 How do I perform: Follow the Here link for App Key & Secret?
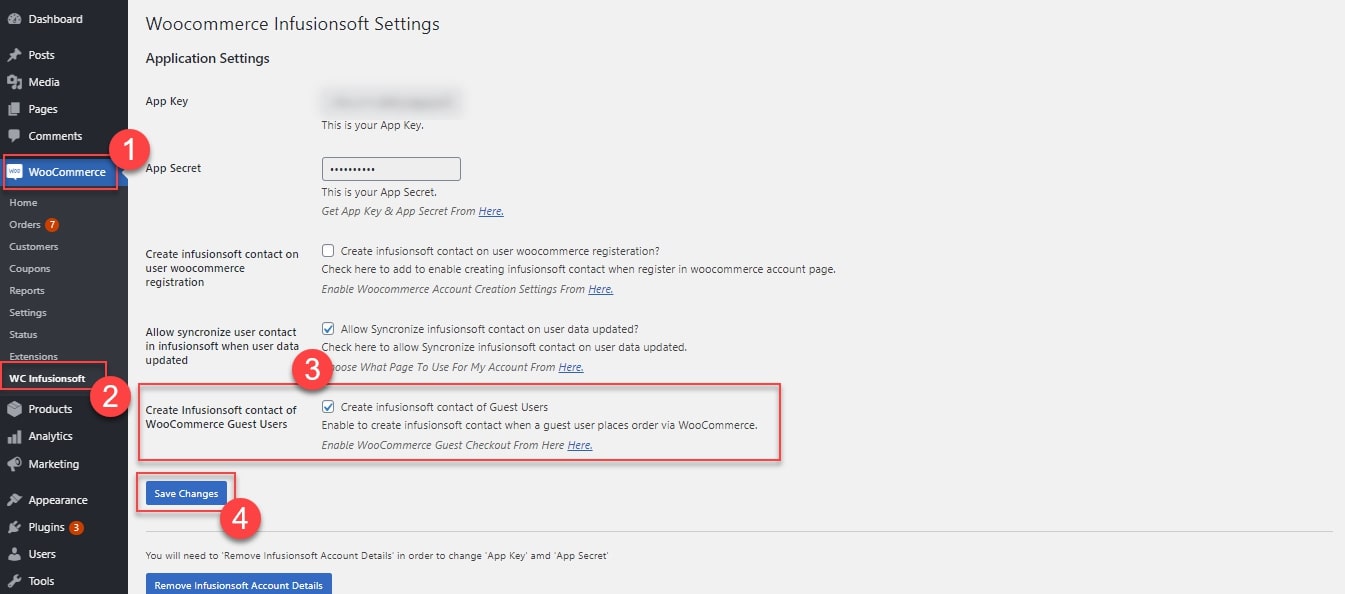[491, 211]
